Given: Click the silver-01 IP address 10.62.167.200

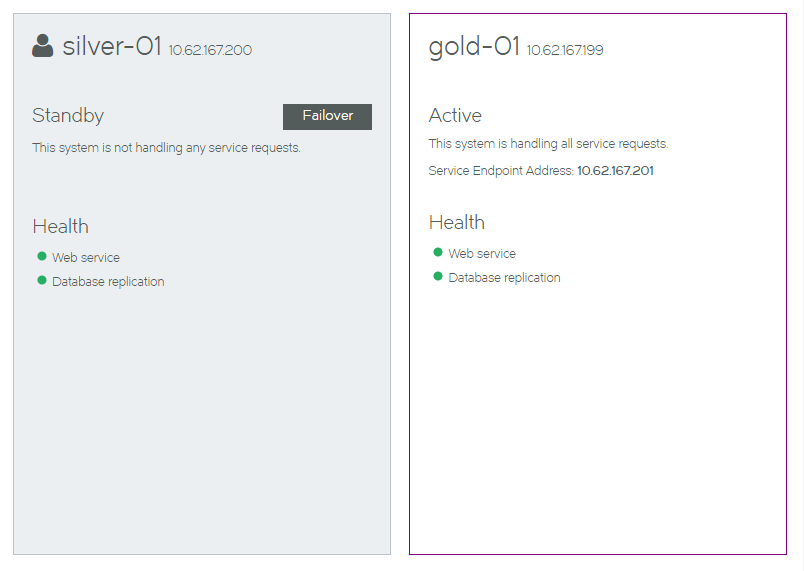Looking at the screenshot, I should point(210,50).
